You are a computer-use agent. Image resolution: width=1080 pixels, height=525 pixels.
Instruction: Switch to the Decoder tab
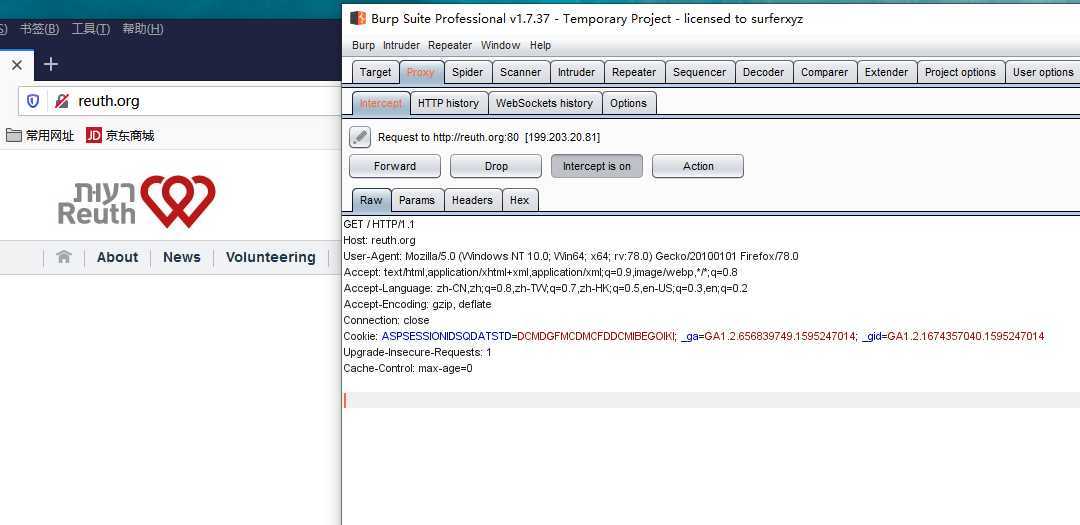(x=763, y=72)
